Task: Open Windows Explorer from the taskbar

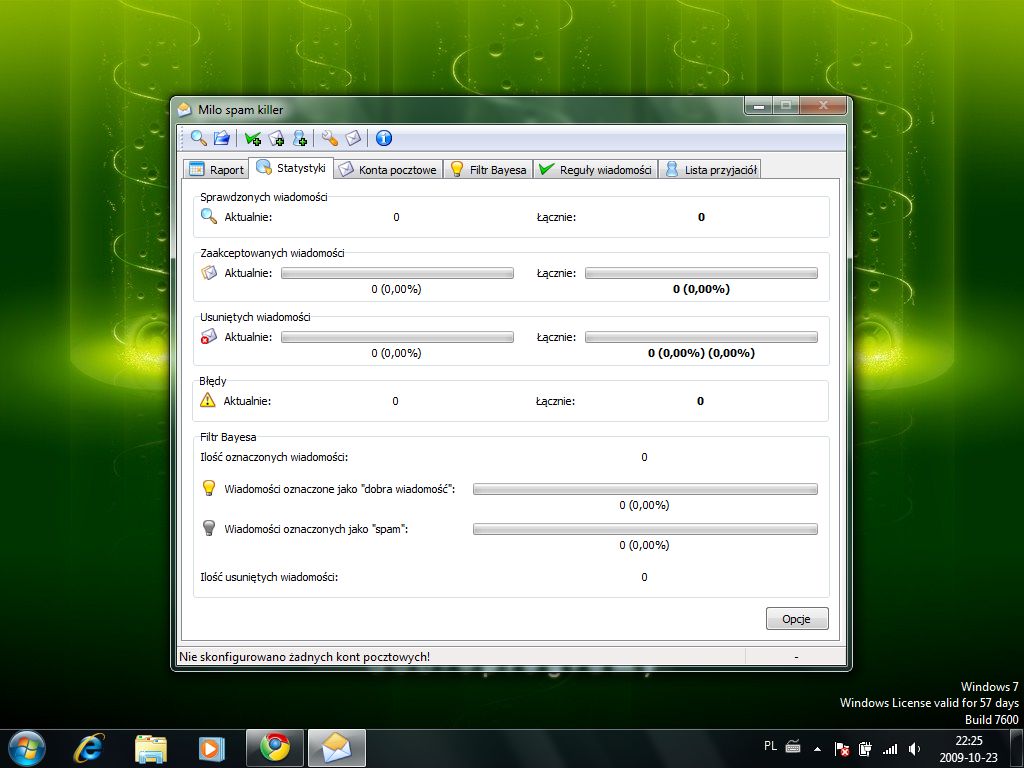Action: click(151, 748)
